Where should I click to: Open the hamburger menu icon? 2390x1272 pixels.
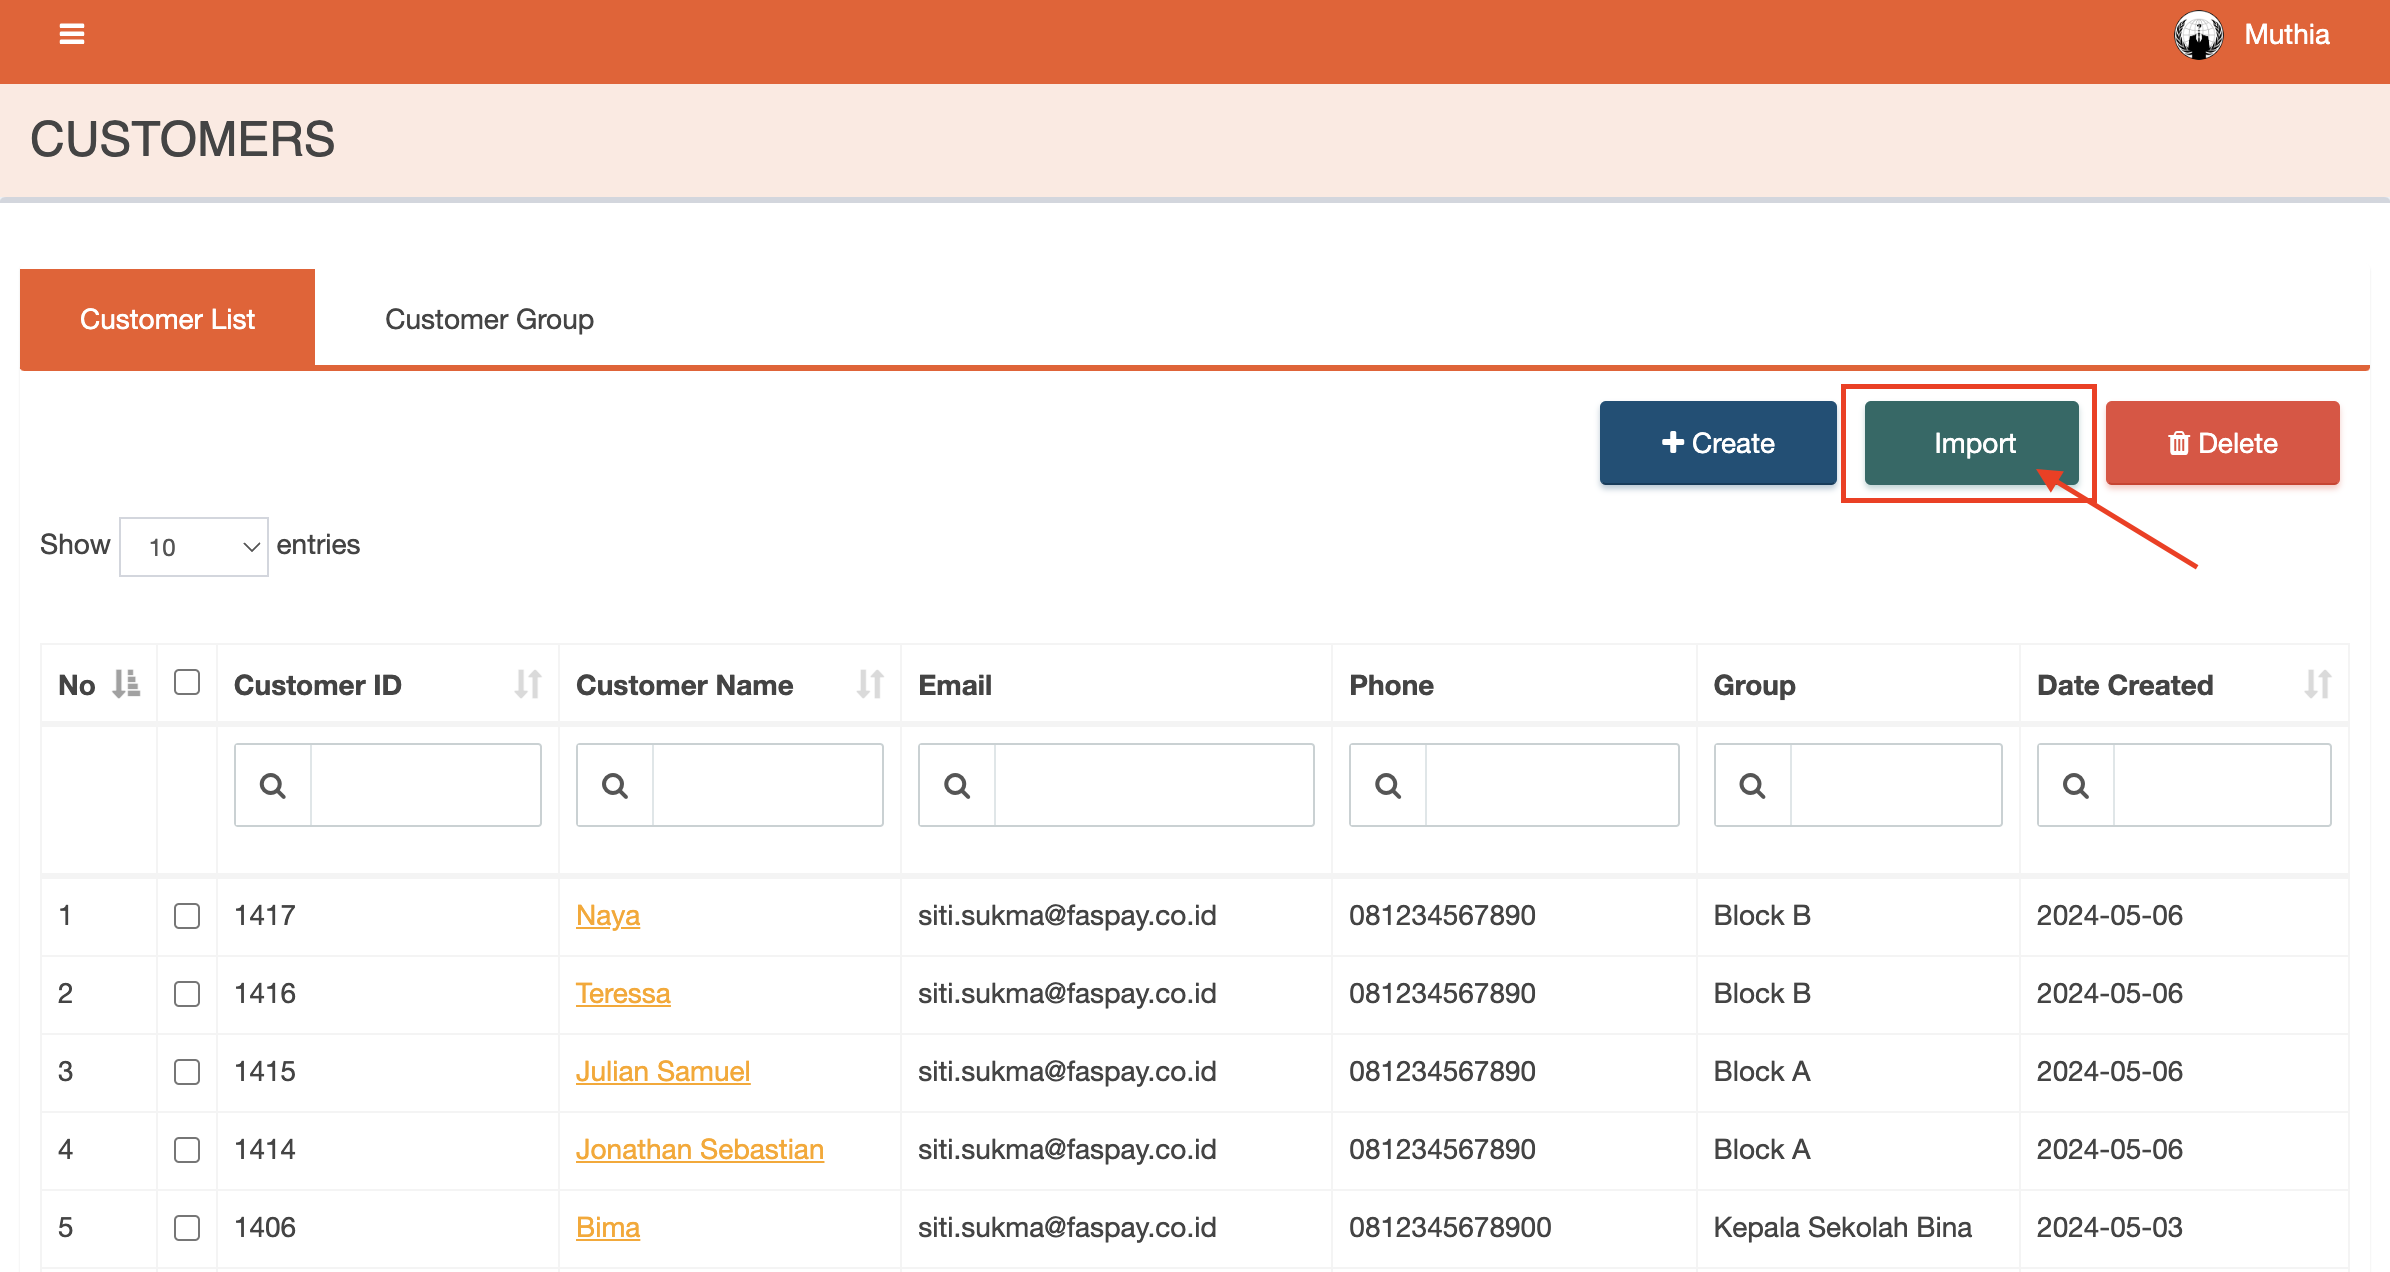coord(71,34)
